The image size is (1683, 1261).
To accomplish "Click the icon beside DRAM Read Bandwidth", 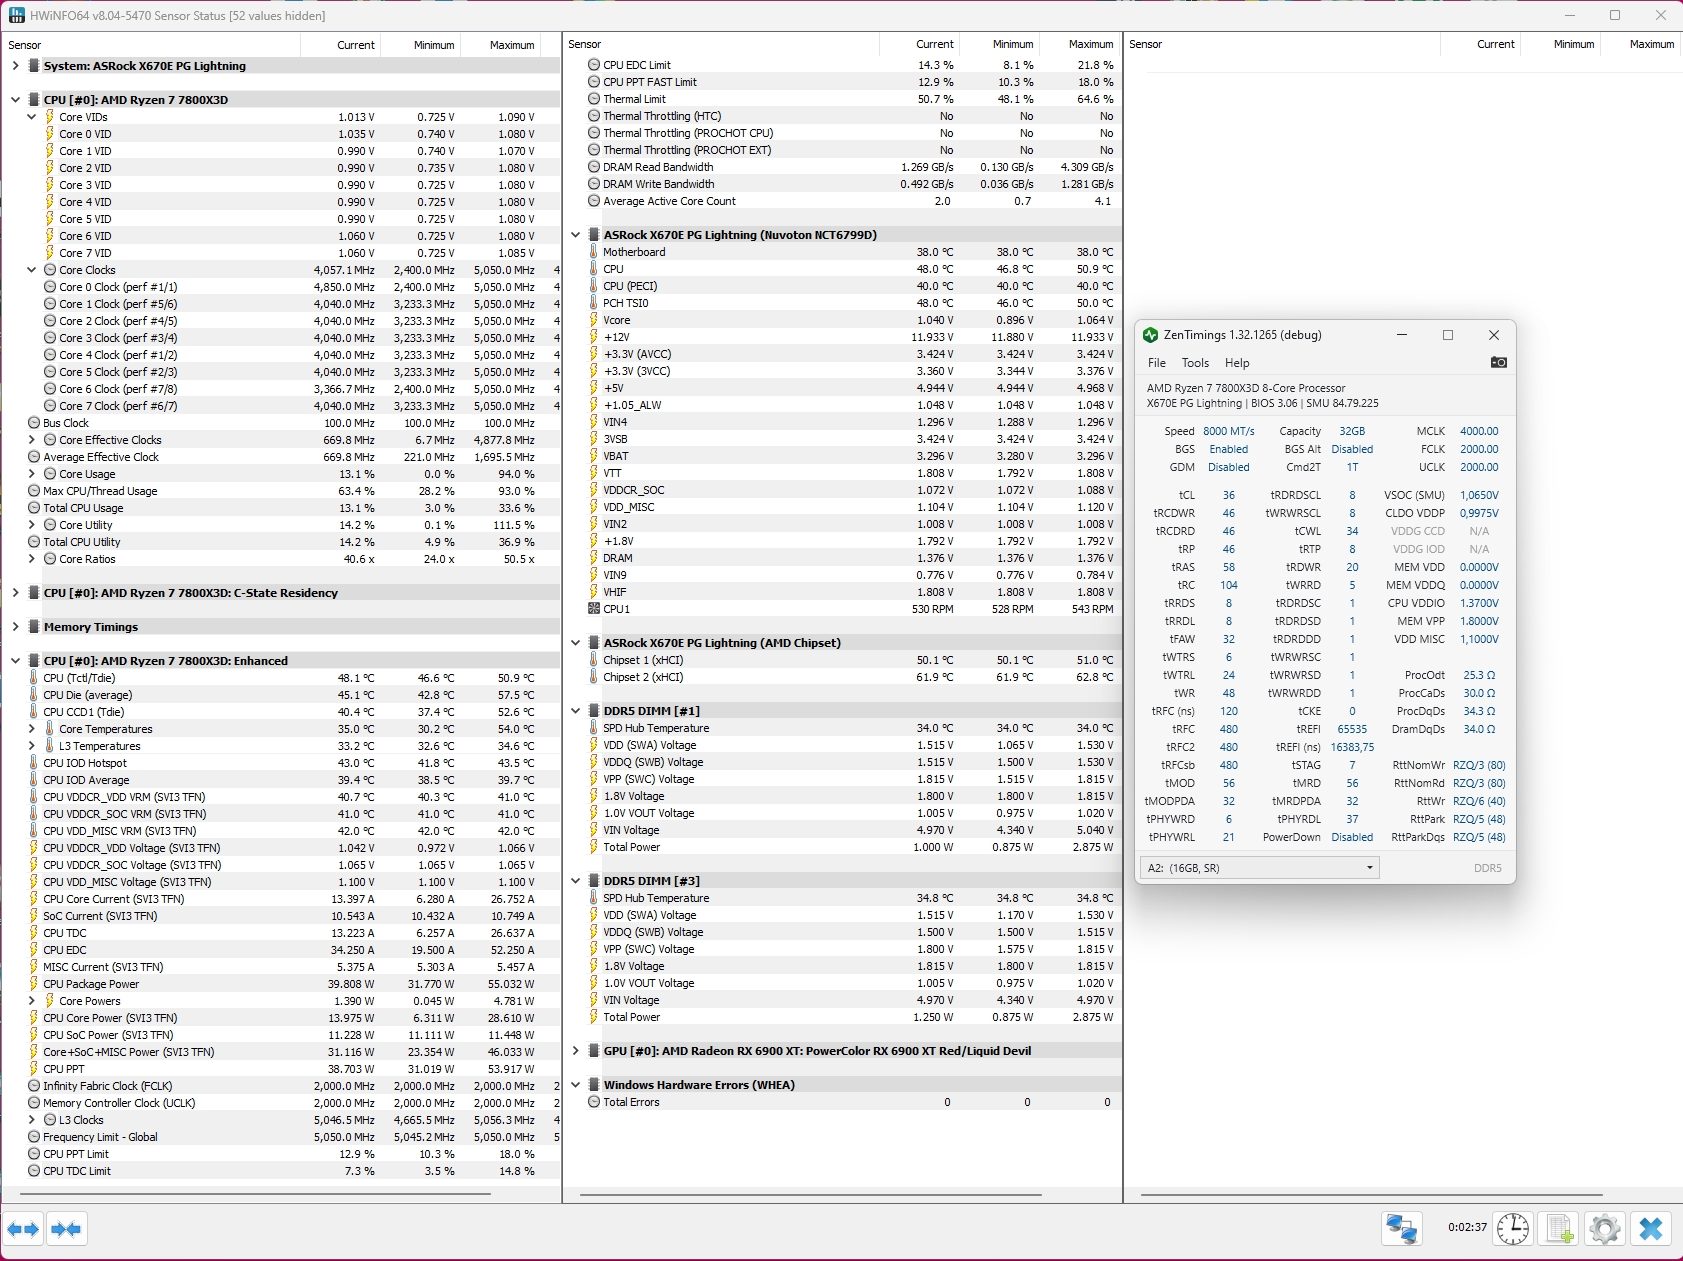I will [x=594, y=167].
